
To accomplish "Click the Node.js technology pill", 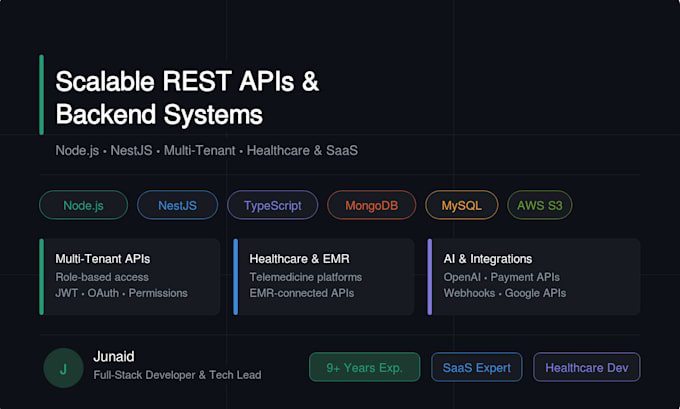I will coord(83,205).
